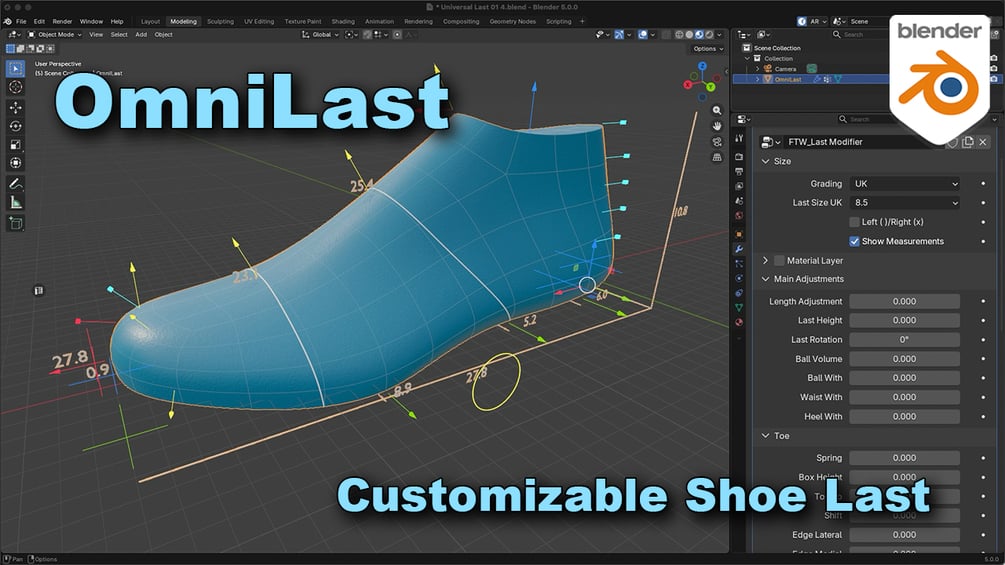Viewport: 1005px width, 565px height.
Task: Remove the FTW_Last Modifier with X
Action: point(983,142)
